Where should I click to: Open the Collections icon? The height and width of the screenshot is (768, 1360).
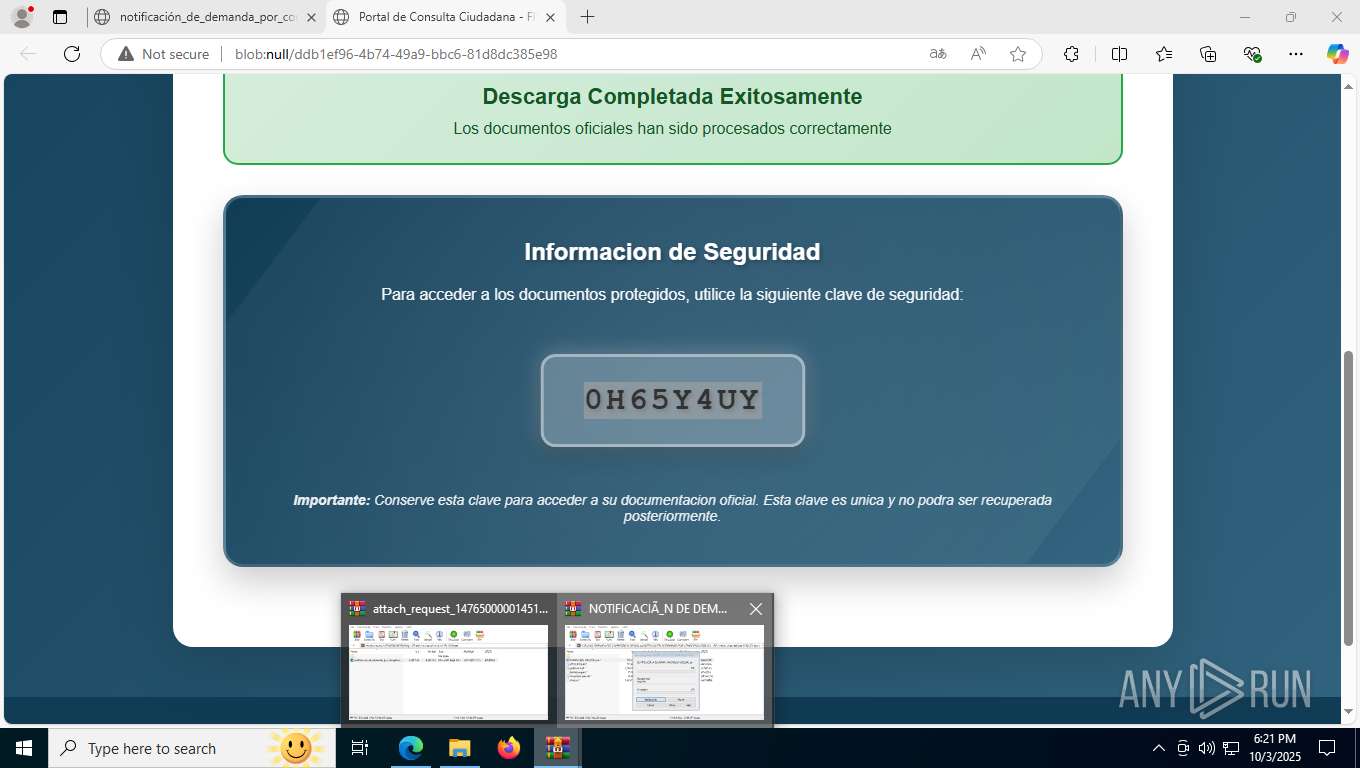tap(1208, 54)
